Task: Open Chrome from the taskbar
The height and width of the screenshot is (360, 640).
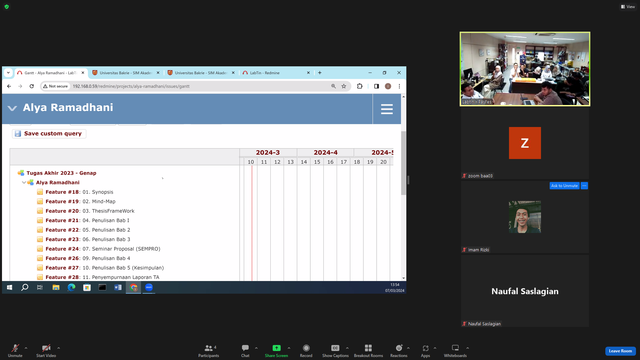Action: 133,287
